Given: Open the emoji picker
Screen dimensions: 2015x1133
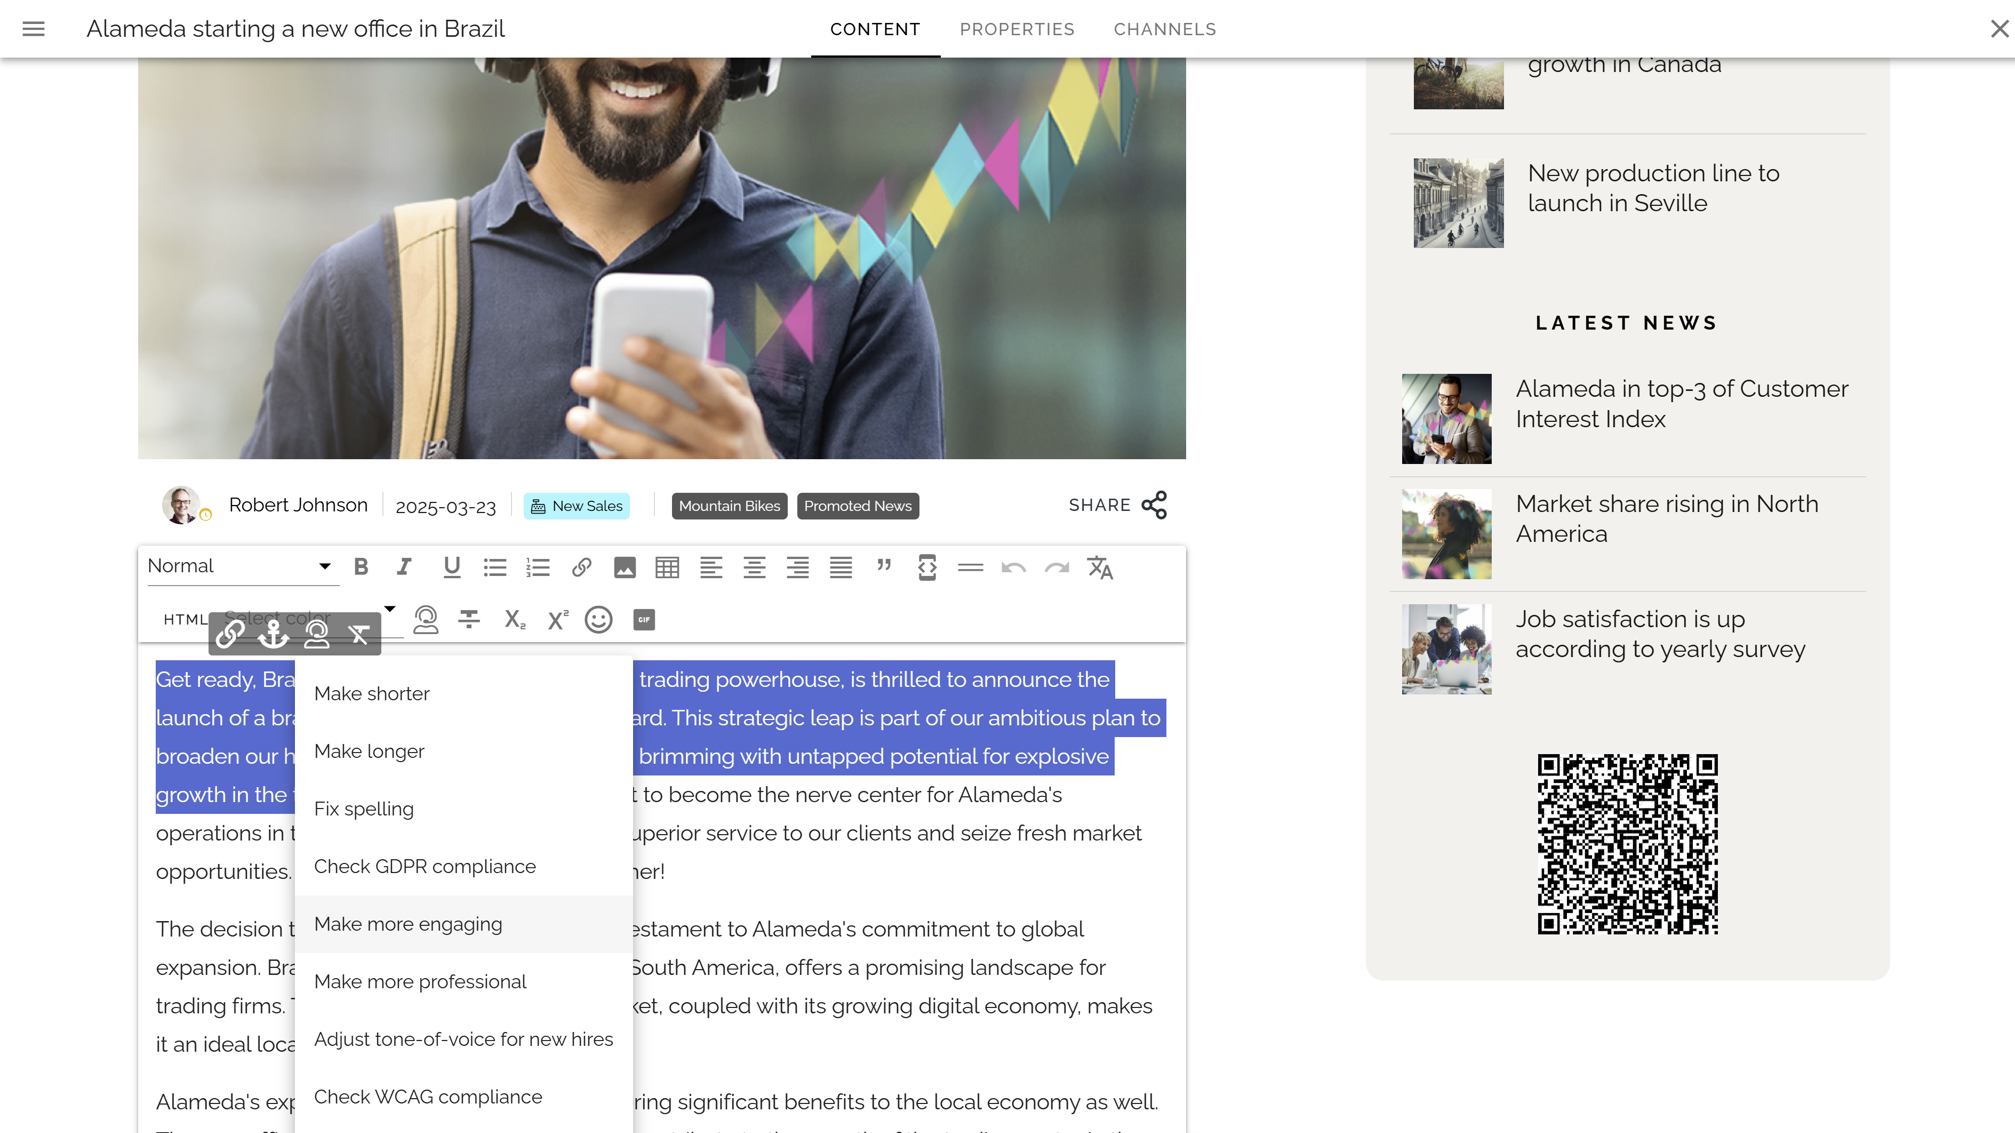Looking at the screenshot, I should [599, 620].
